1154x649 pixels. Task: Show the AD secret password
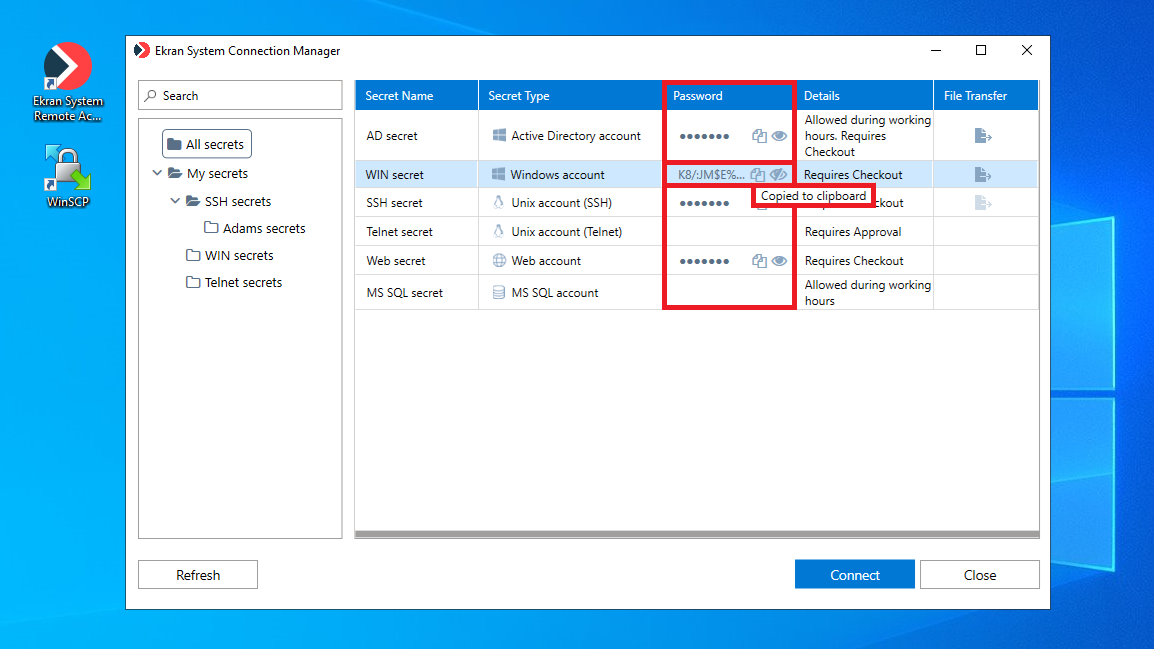779,136
